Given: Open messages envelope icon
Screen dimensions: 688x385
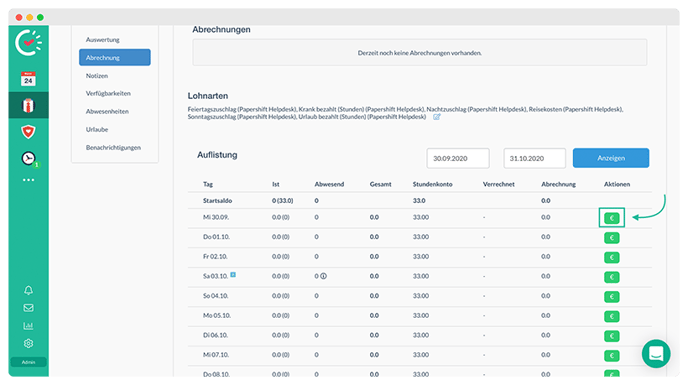Looking at the screenshot, I should pyautogui.click(x=29, y=308).
